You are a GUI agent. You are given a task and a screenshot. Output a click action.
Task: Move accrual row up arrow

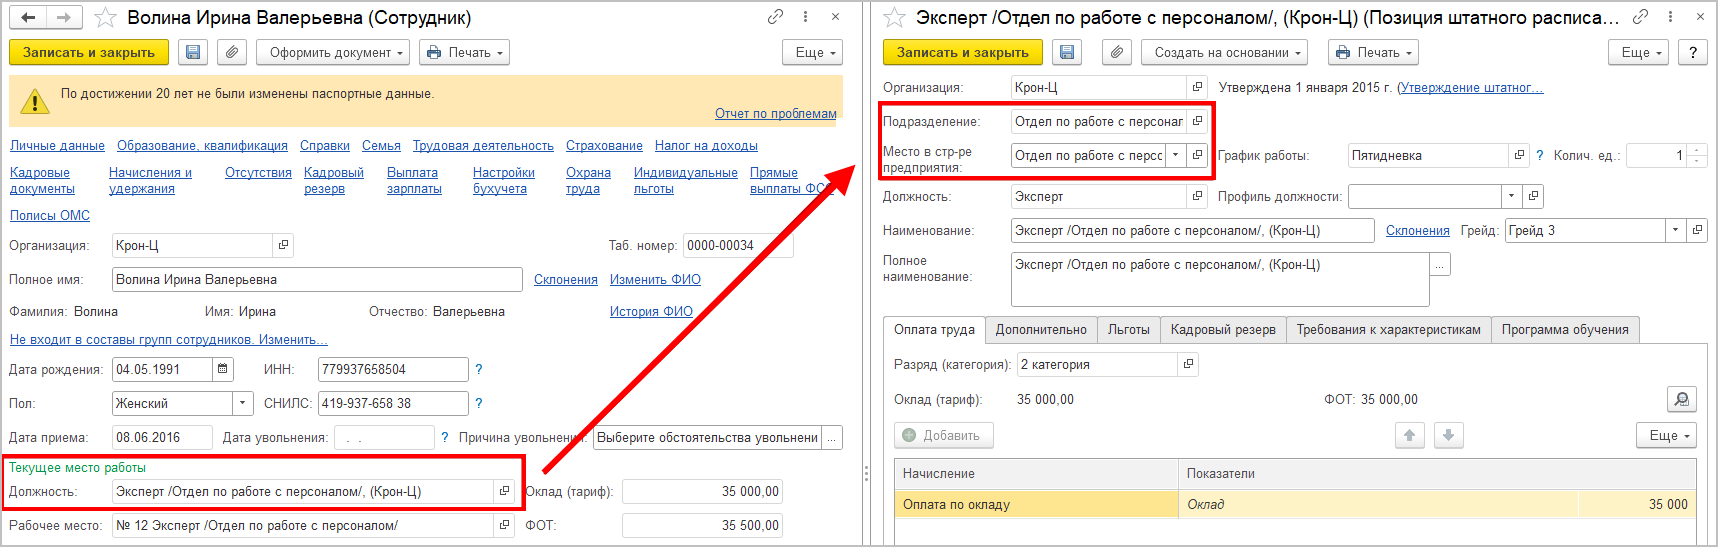pos(1410,435)
